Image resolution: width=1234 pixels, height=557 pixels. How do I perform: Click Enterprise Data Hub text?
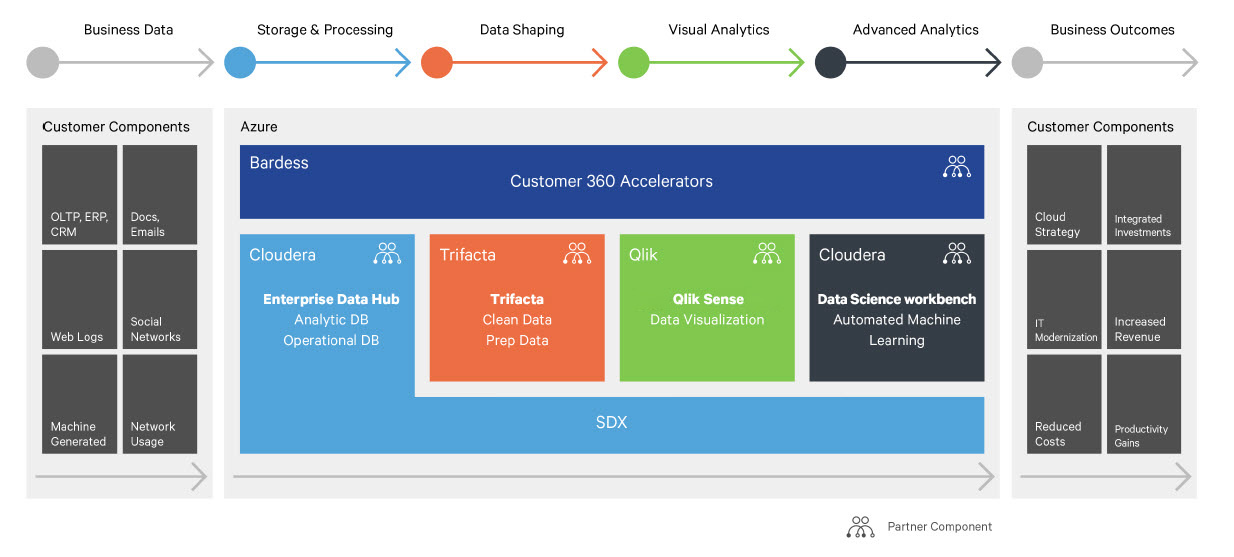click(331, 299)
